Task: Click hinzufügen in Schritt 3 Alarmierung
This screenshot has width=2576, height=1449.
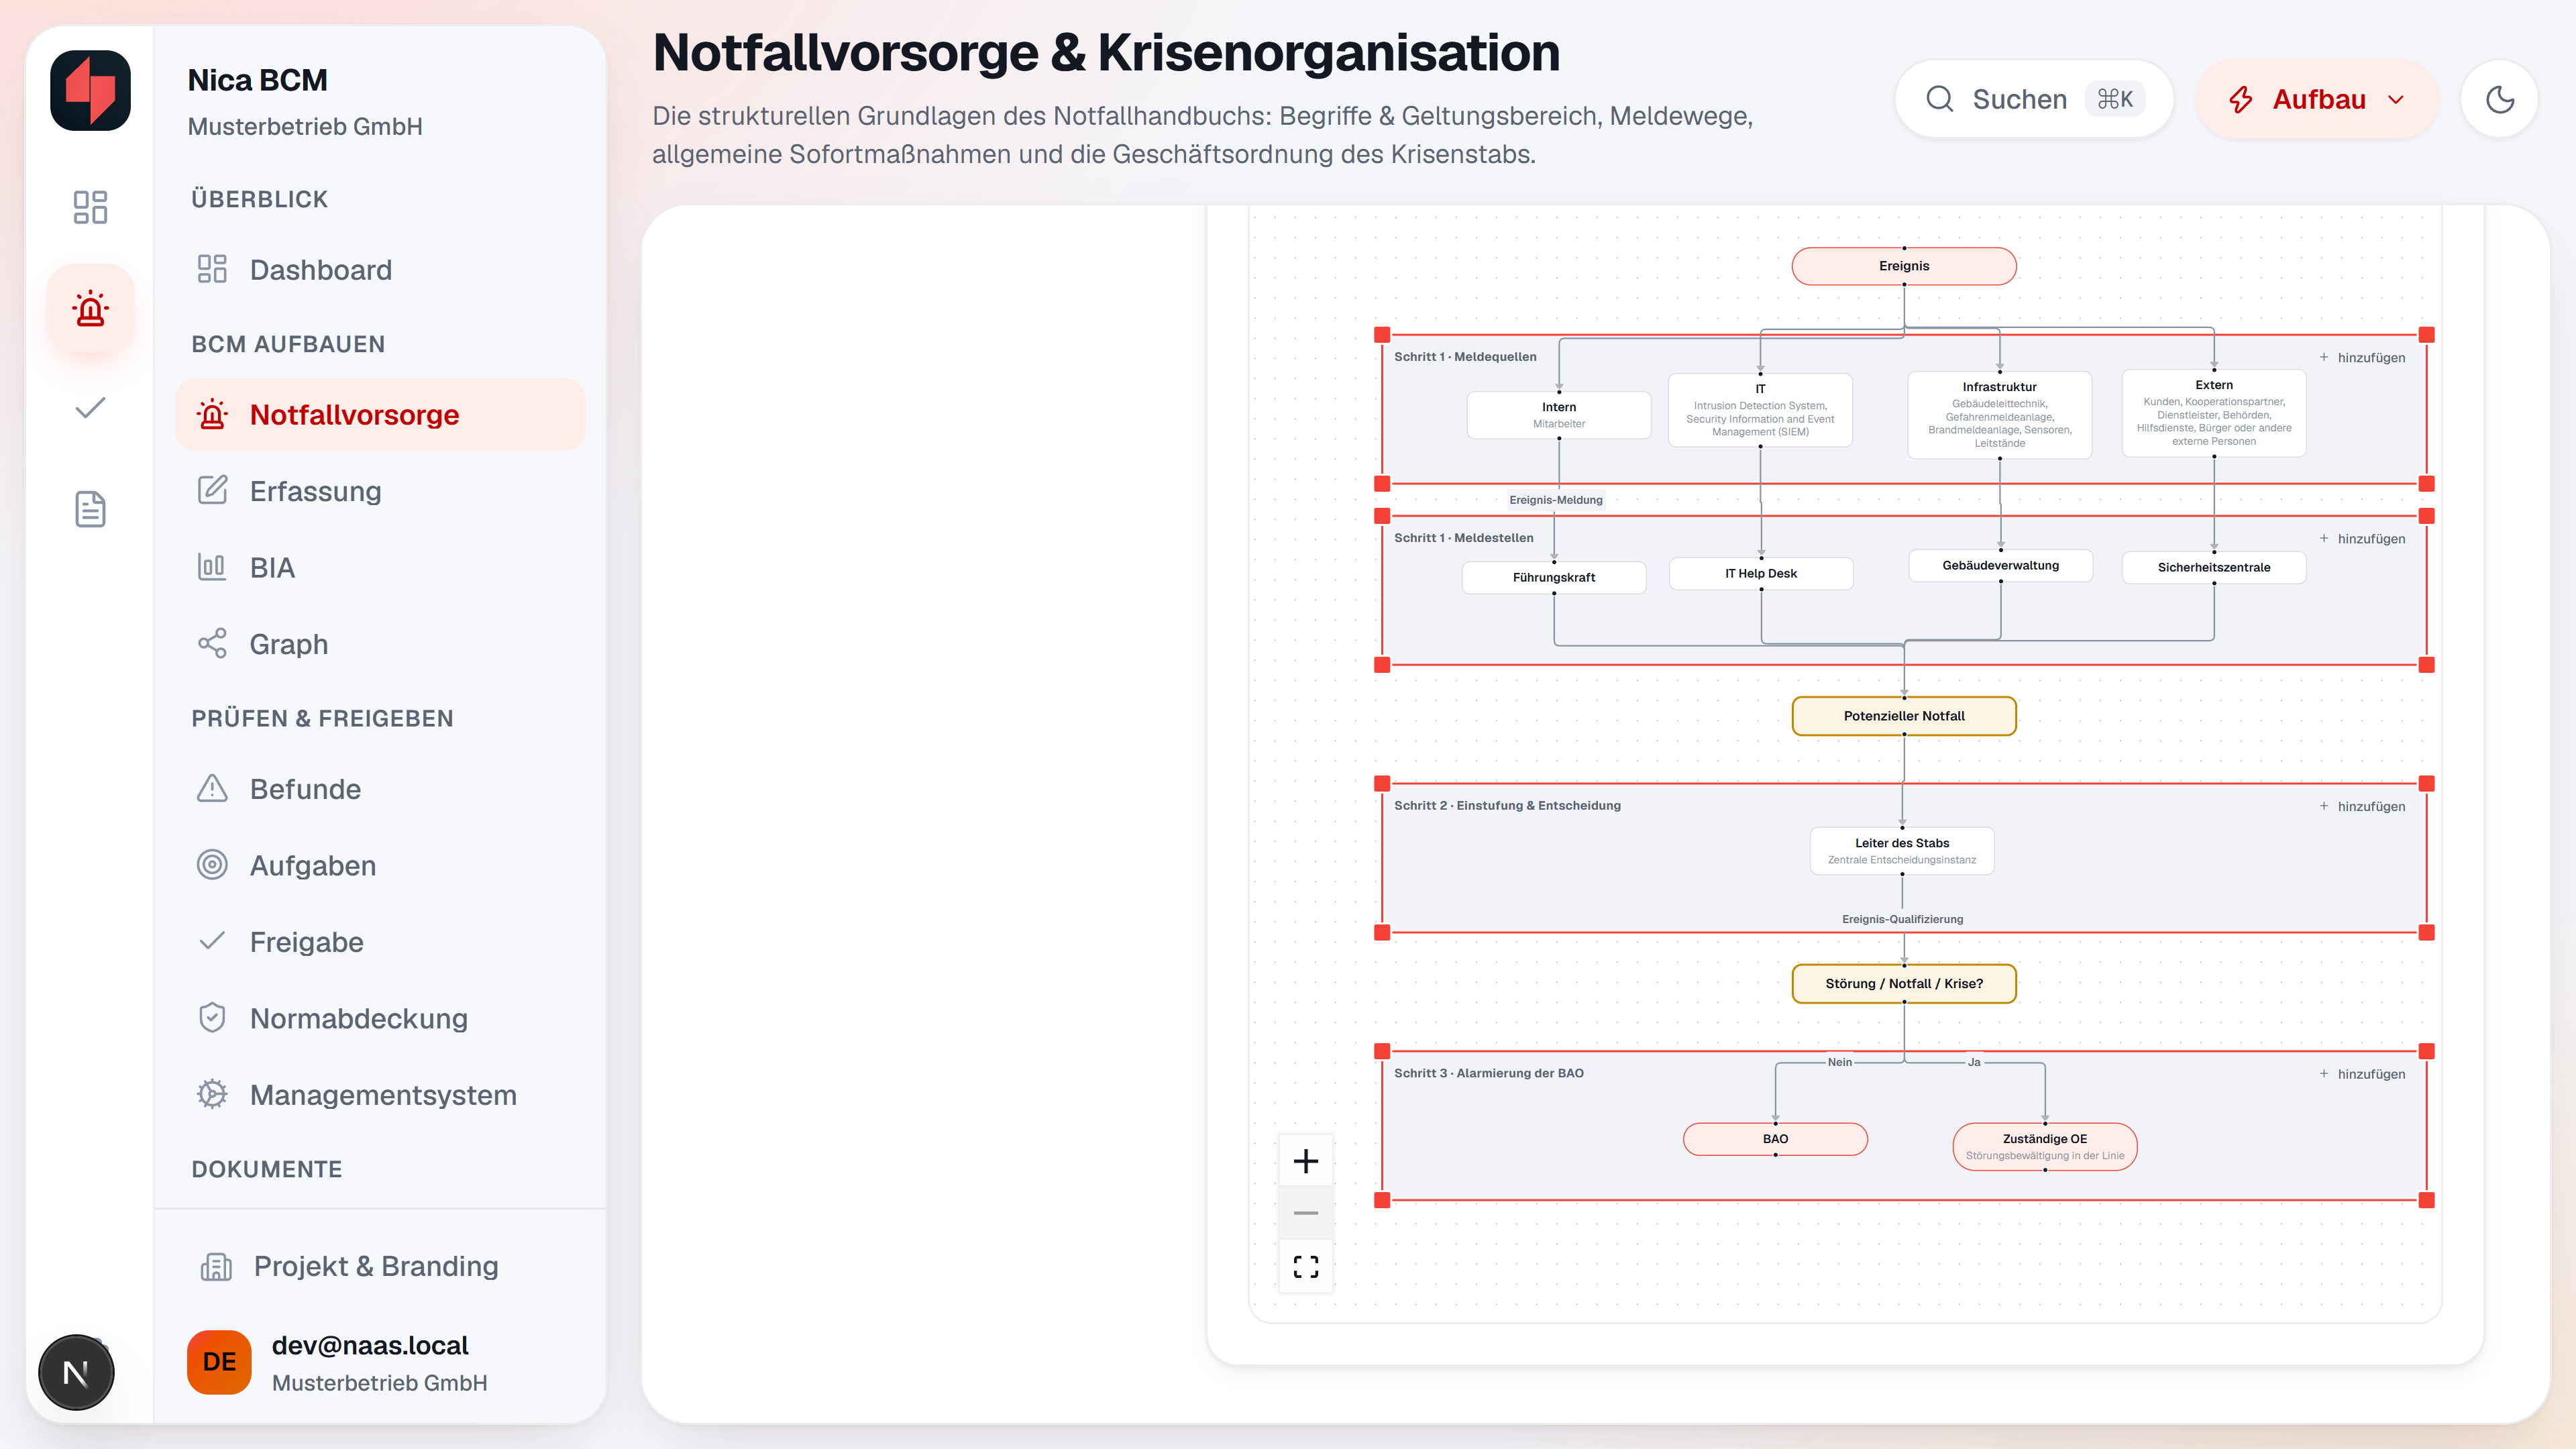Action: coord(2362,1074)
